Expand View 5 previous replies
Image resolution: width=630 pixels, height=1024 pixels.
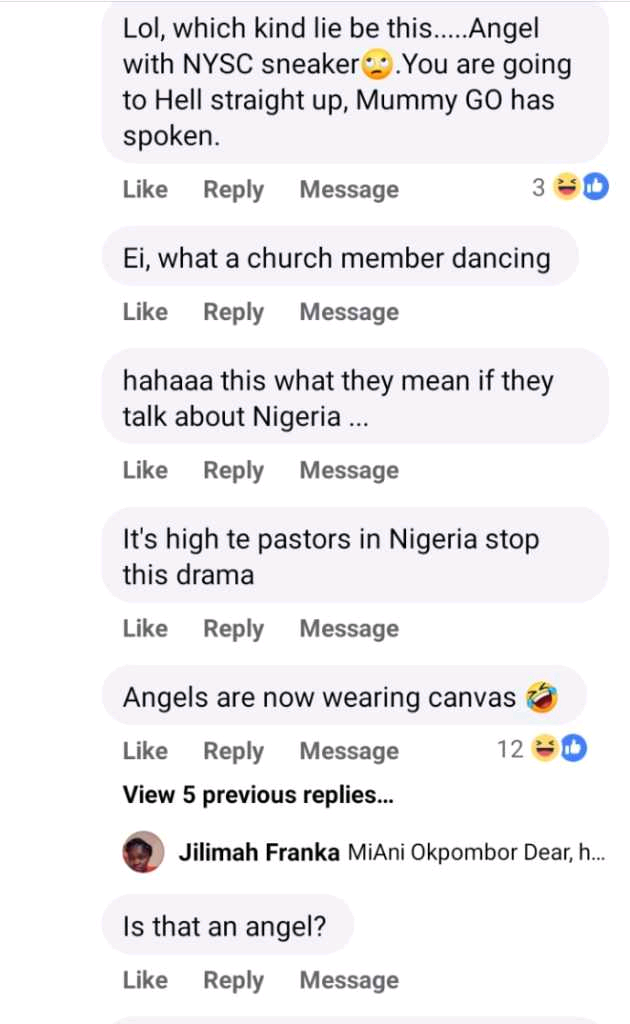tap(257, 795)
